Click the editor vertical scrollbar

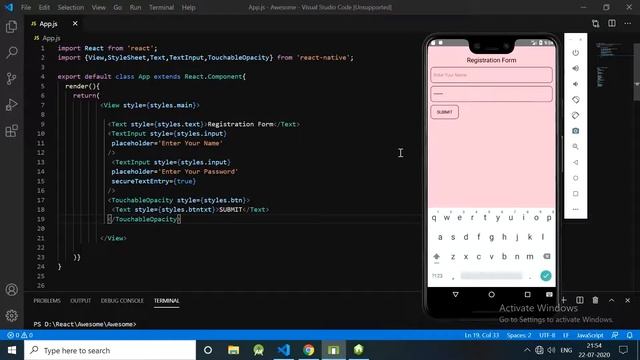636,71
